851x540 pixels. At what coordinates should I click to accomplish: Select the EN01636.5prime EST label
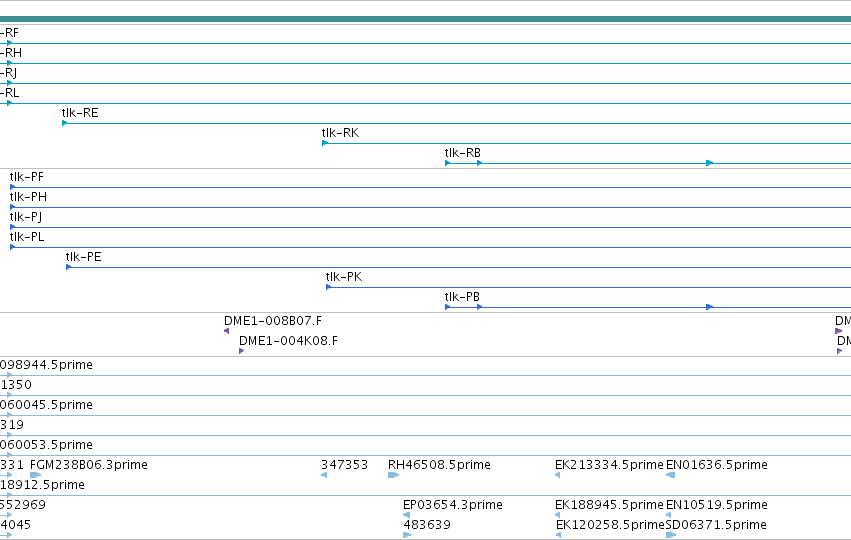717,465
